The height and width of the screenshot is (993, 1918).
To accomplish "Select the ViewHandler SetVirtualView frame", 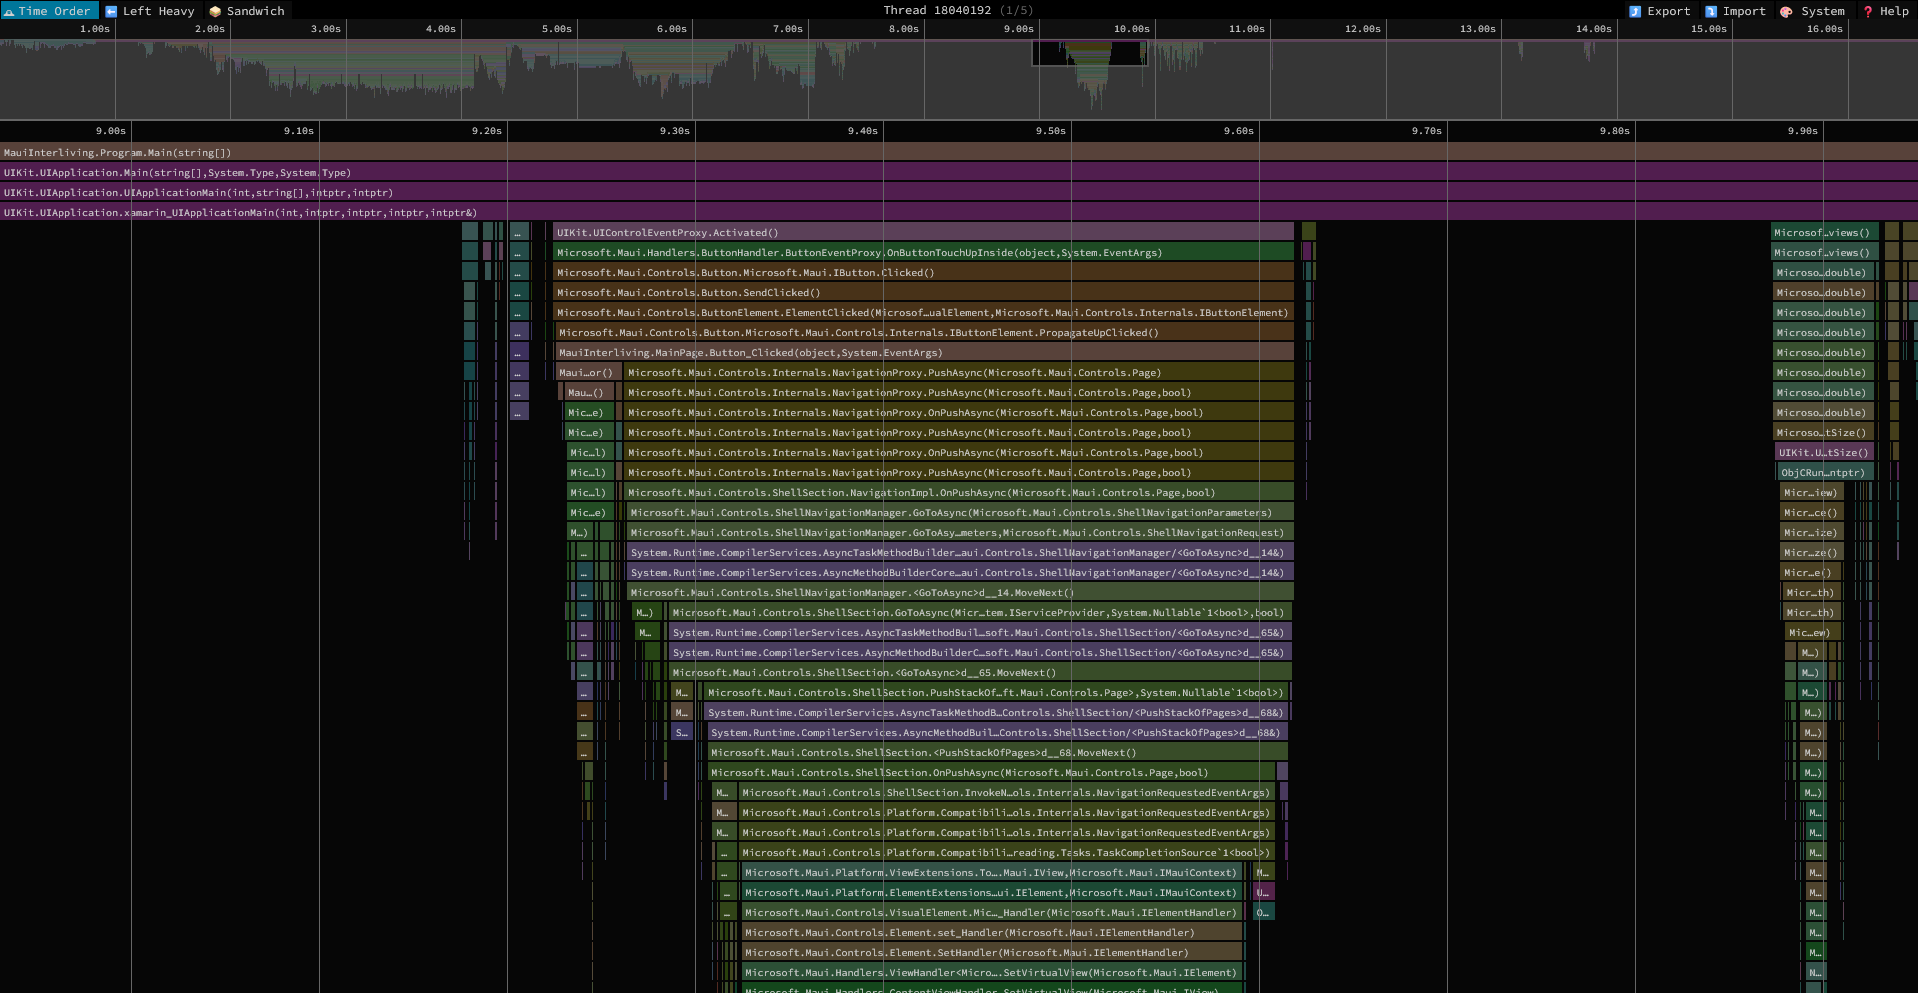I will 992,972.
